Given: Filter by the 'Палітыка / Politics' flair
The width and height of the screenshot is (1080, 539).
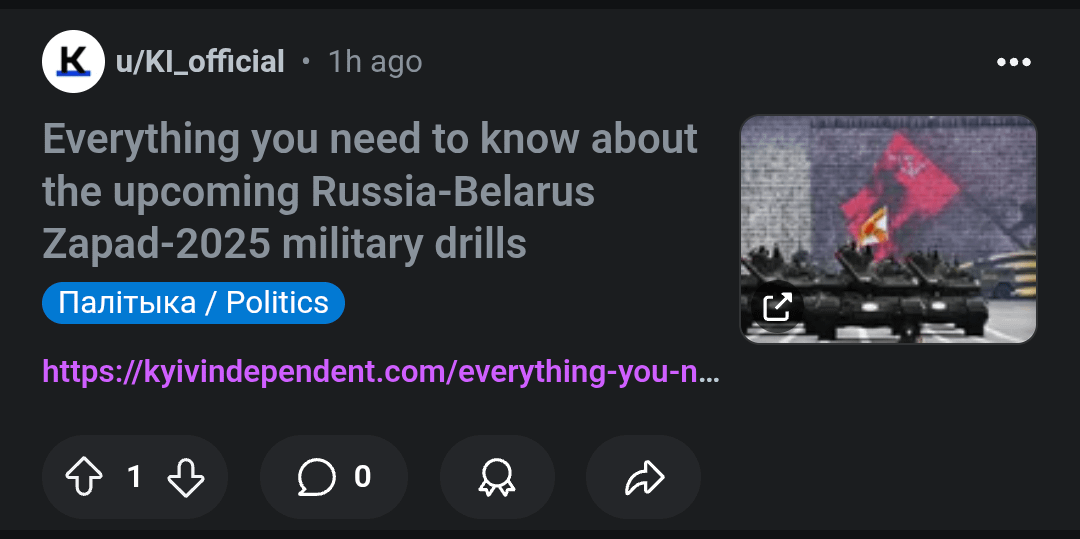Looking at the screenshot, I should pos(193,303).
